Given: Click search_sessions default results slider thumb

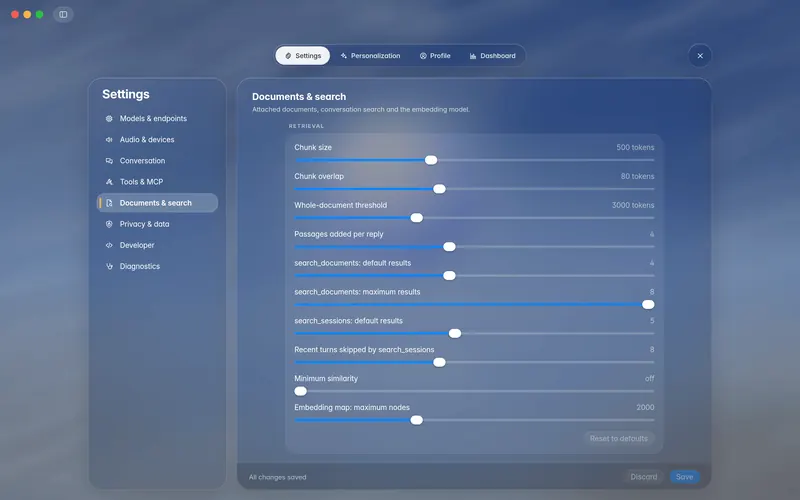Looking at the screenshot, I should click(455, 334).
